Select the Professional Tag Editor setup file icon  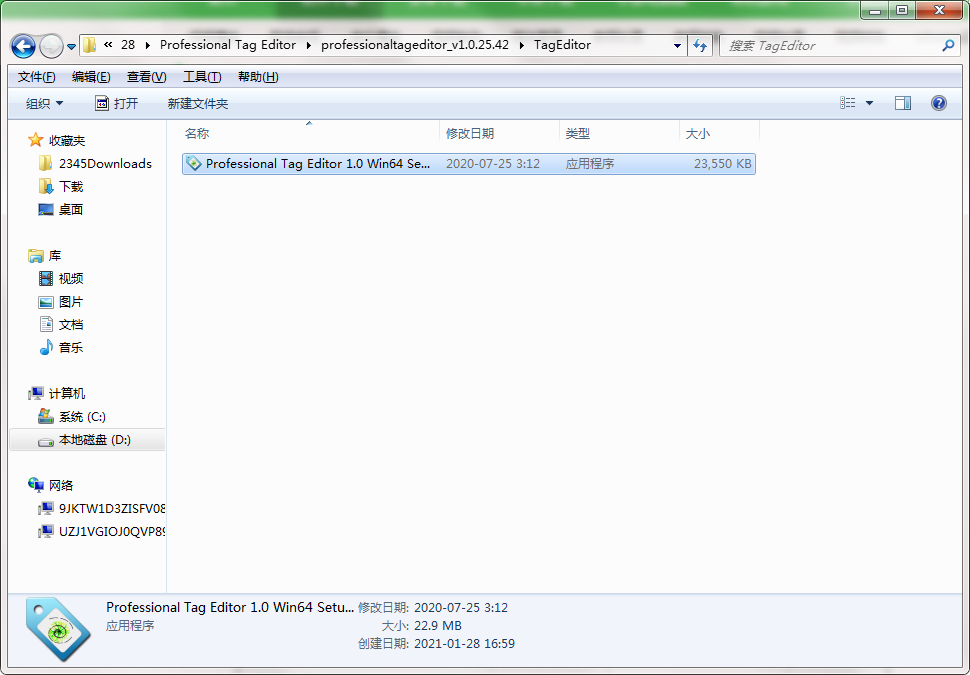(194, 163)
